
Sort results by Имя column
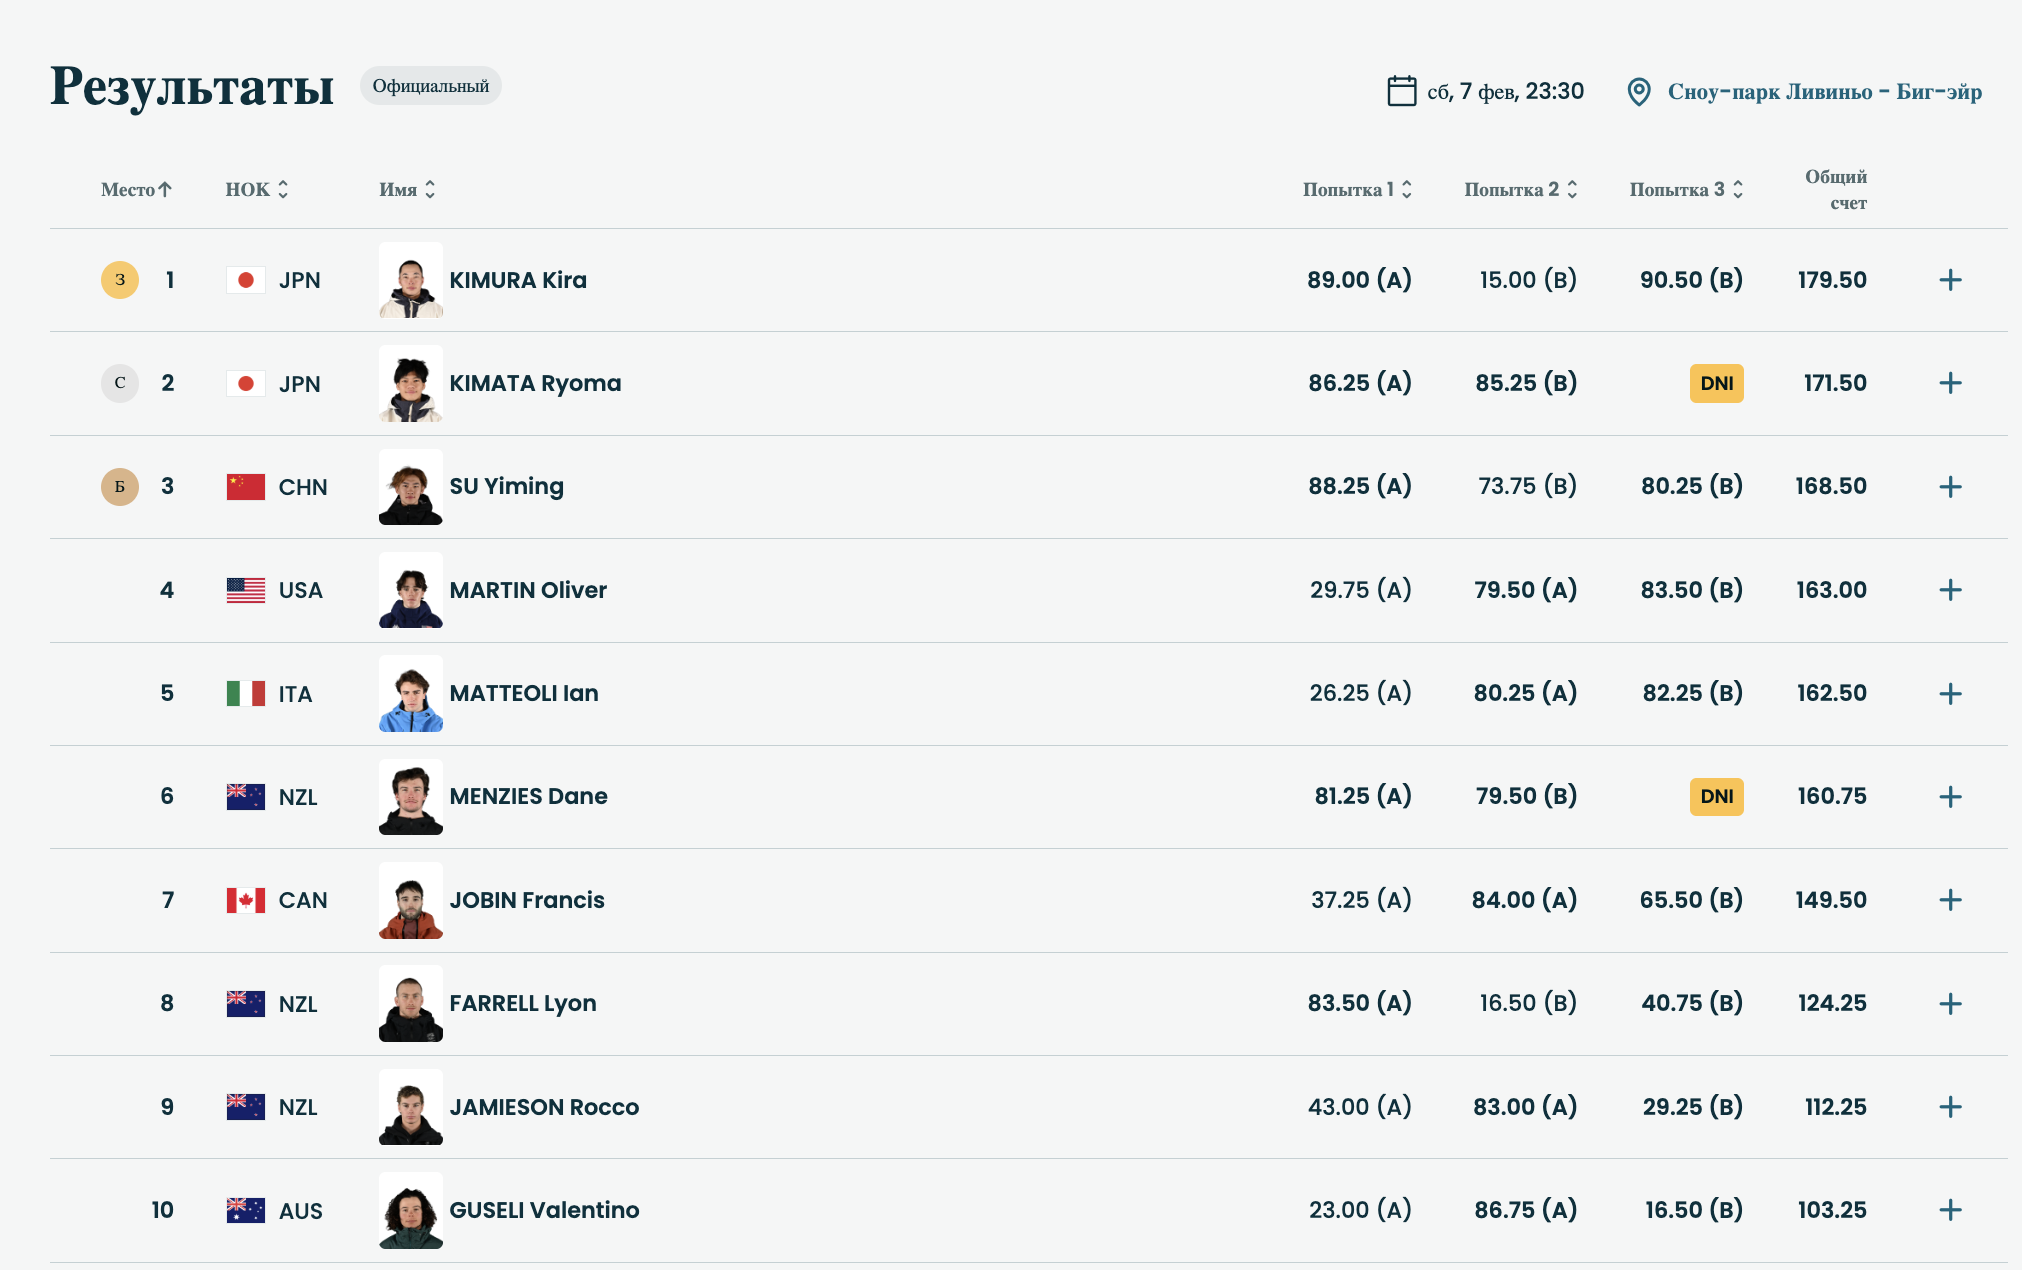tap(407, 189)
